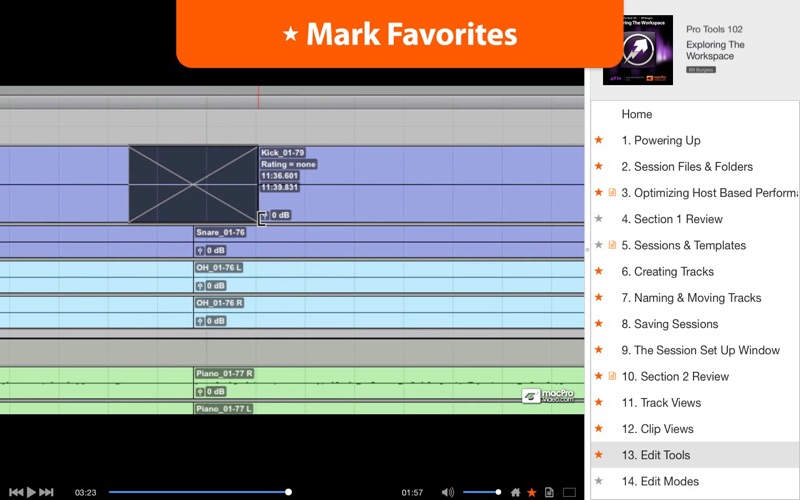This screenshot has height=500, width=800.
Task: Toggle favorite star for 12. Clip Views
Action: (x=599, y=428)
